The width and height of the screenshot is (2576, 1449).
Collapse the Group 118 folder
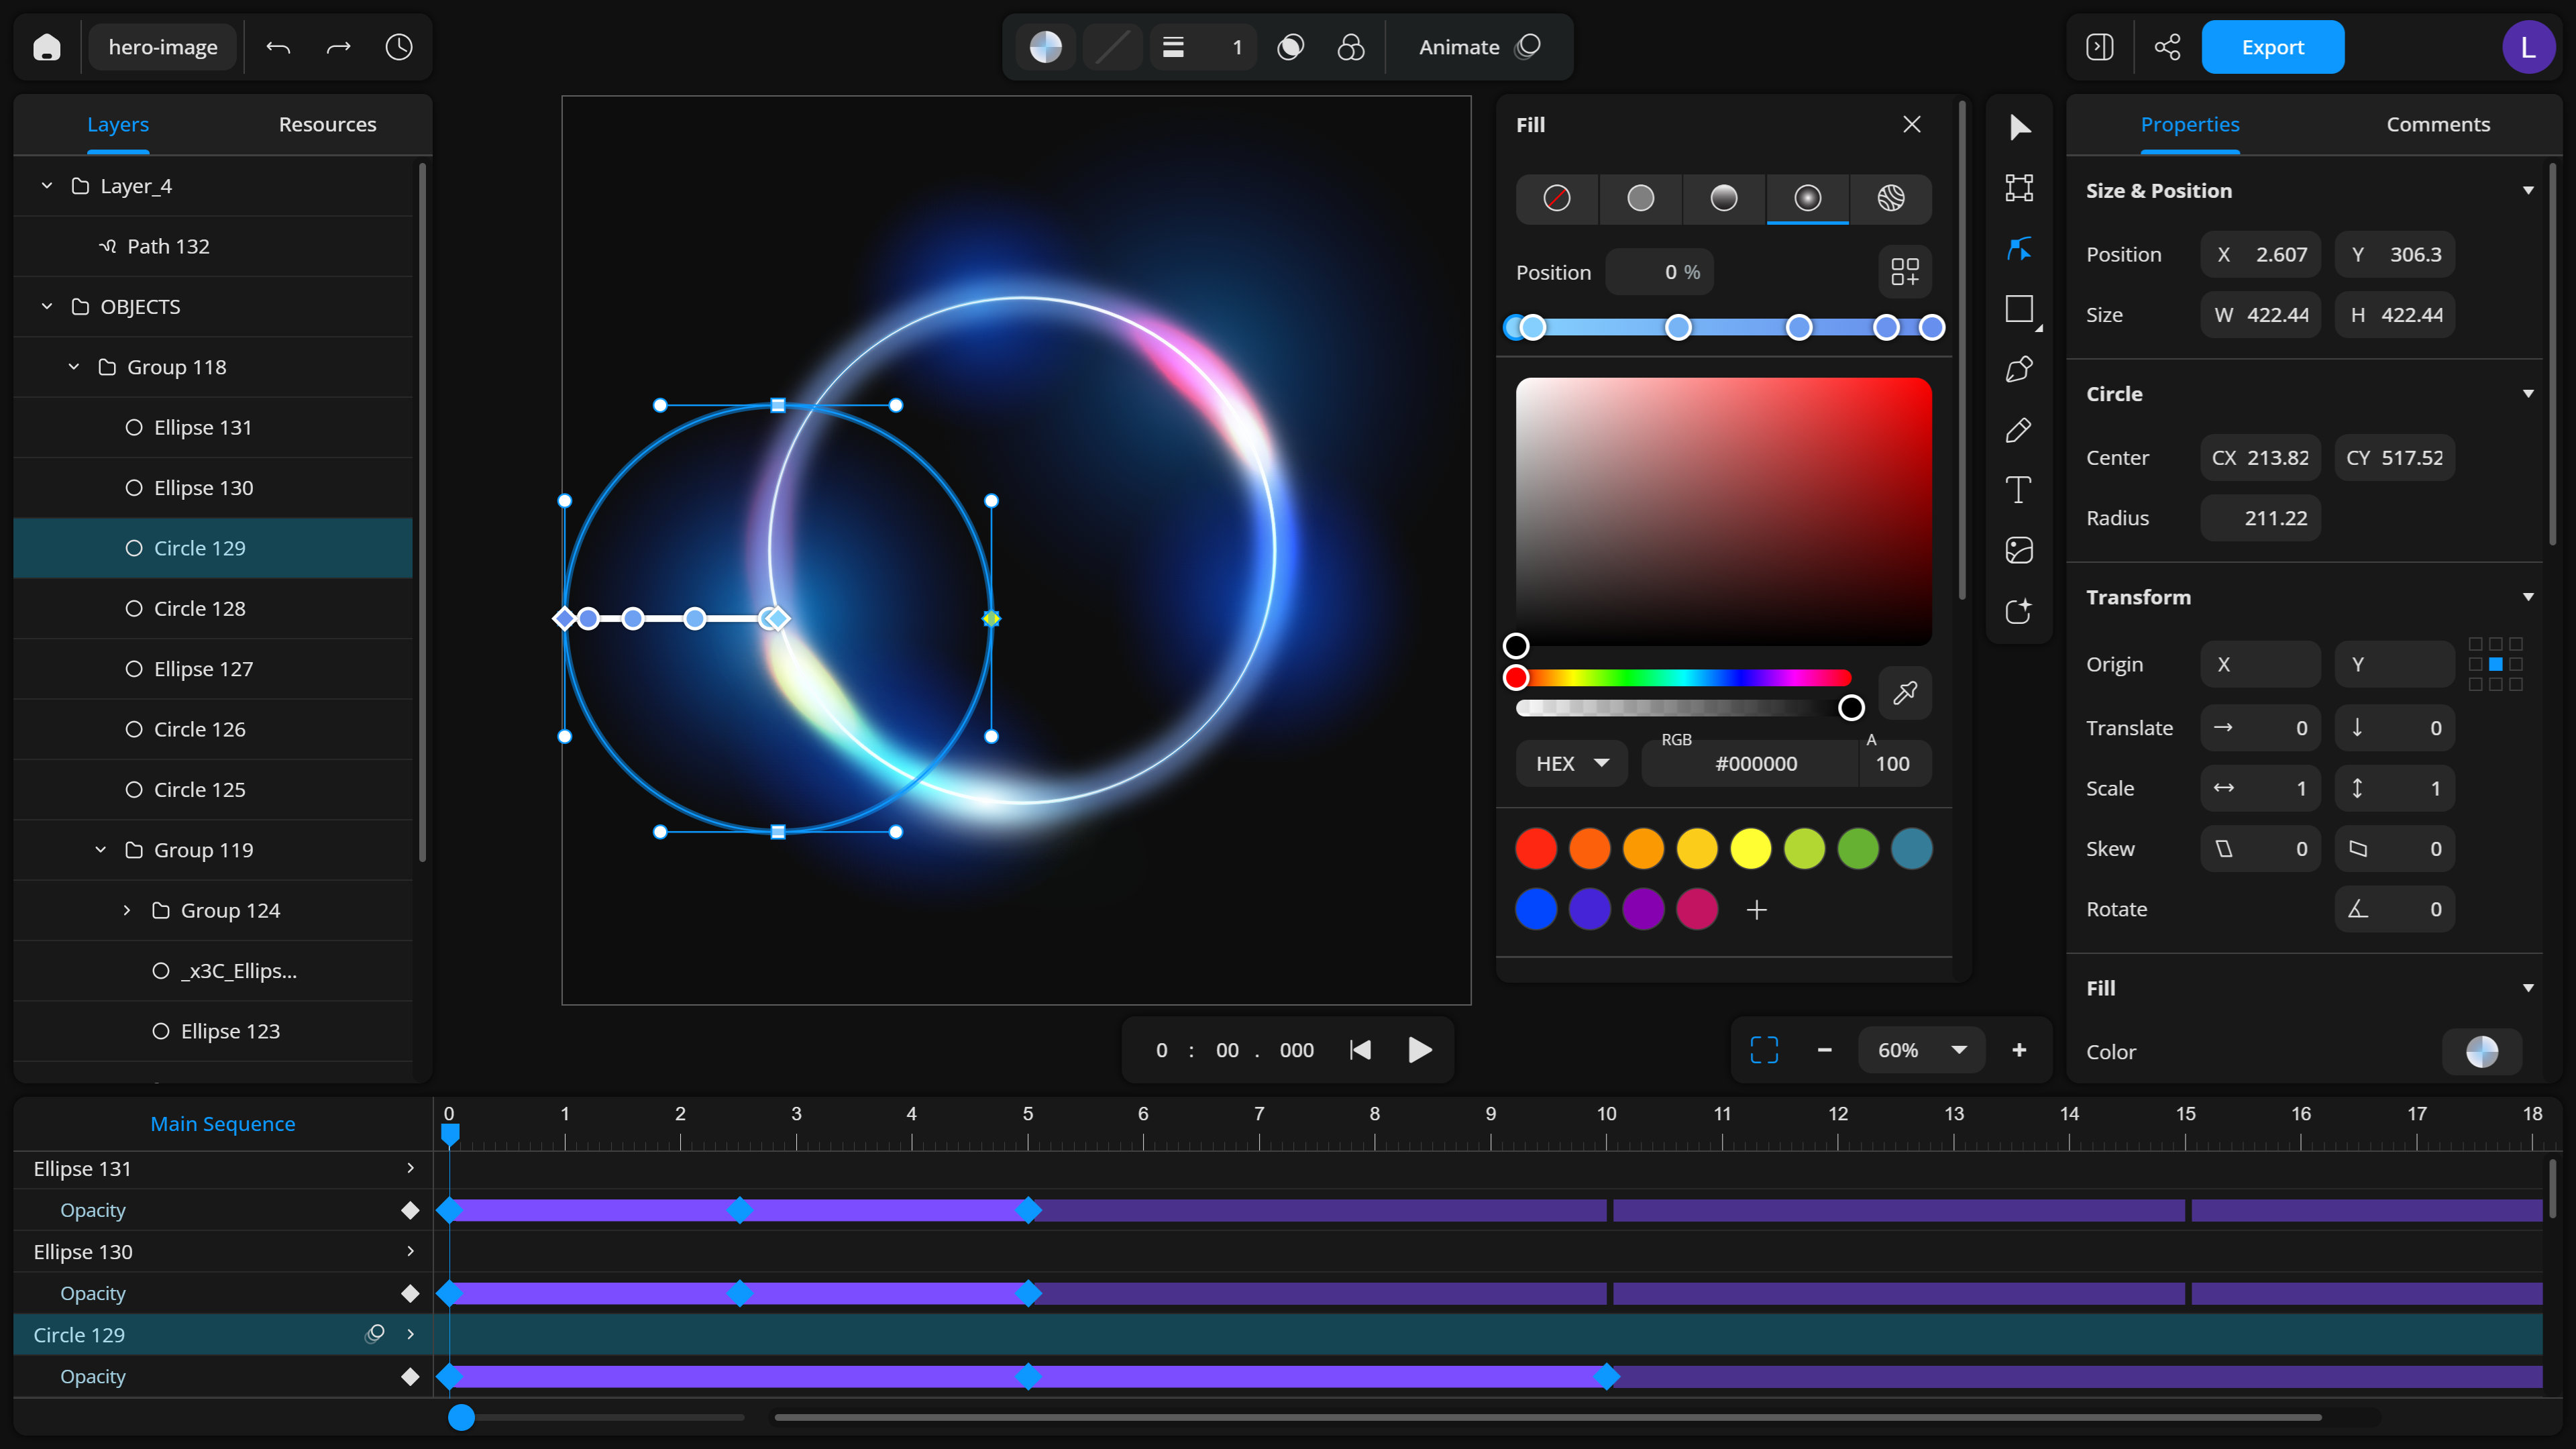click(74, 367)
